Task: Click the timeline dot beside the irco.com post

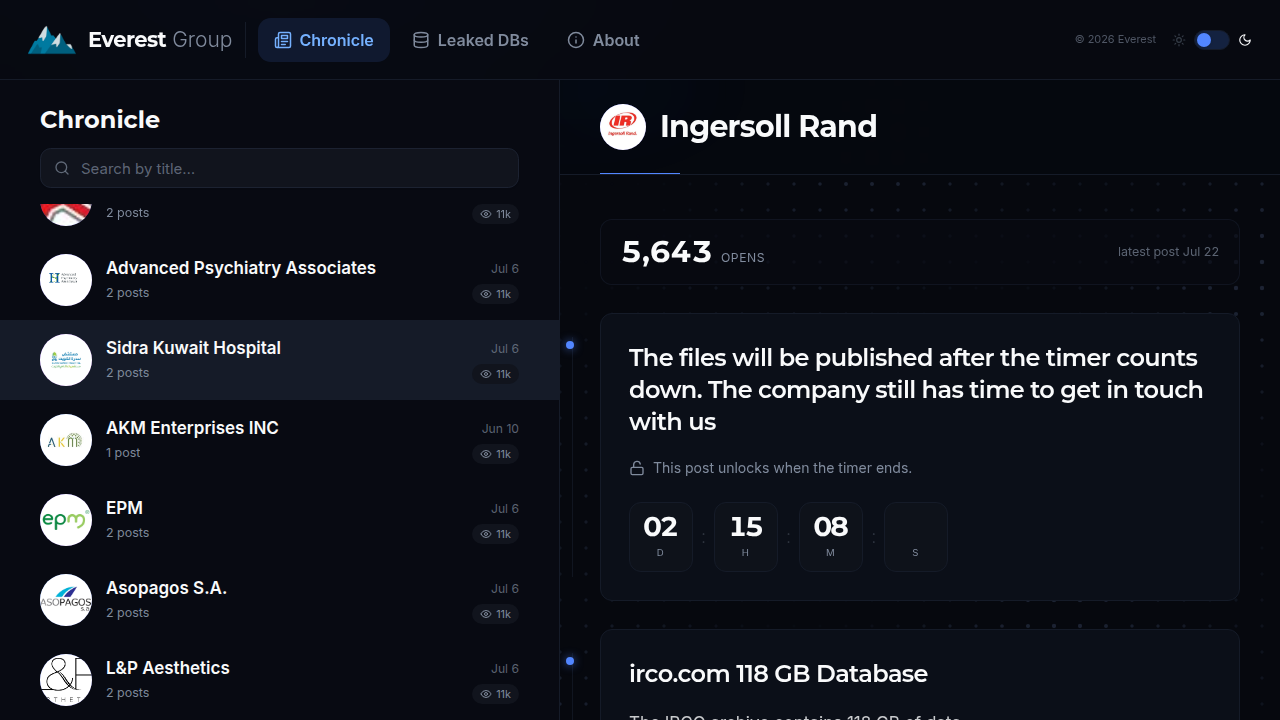Action: pyautogui.click(x=570, y=661)
